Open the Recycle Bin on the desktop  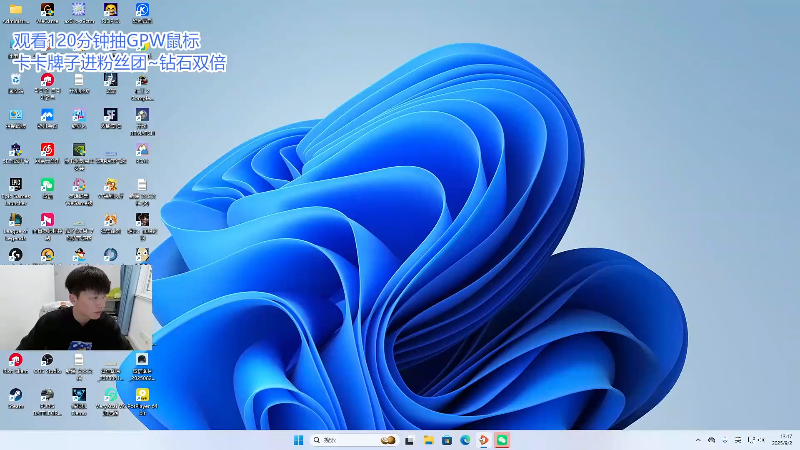click(x=16, y=80)
